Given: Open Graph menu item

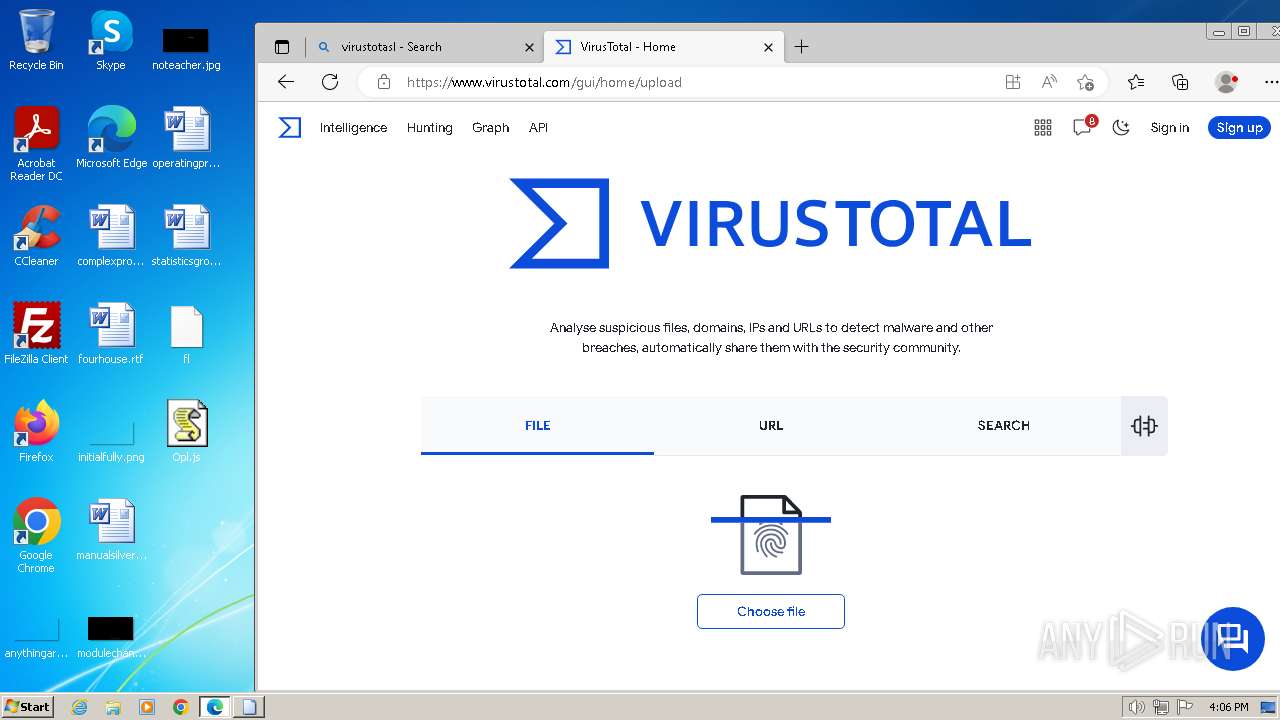Looking at the screenshot, I should pyautogui.click(x=491, y=127).
